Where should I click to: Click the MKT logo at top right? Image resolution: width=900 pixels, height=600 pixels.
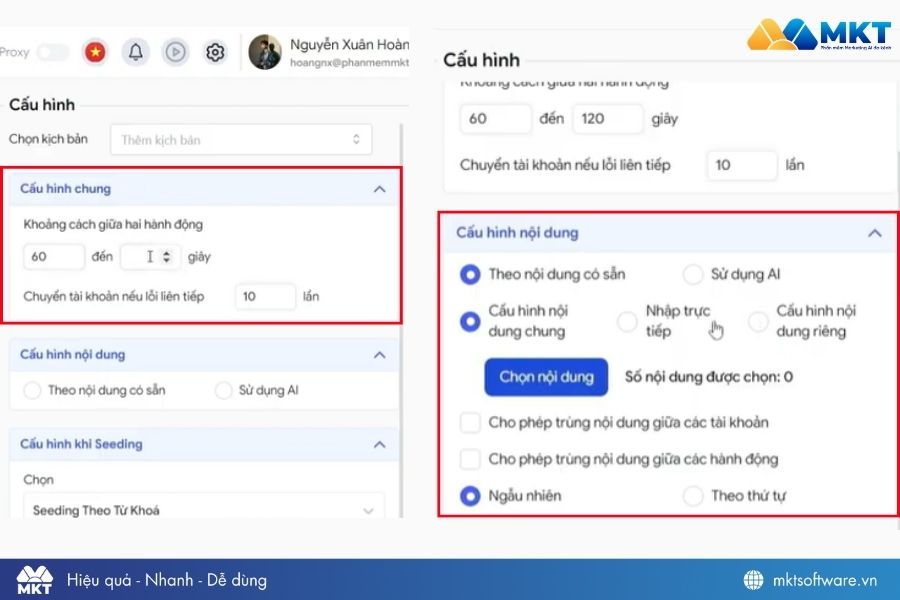(x=820, y=34)
